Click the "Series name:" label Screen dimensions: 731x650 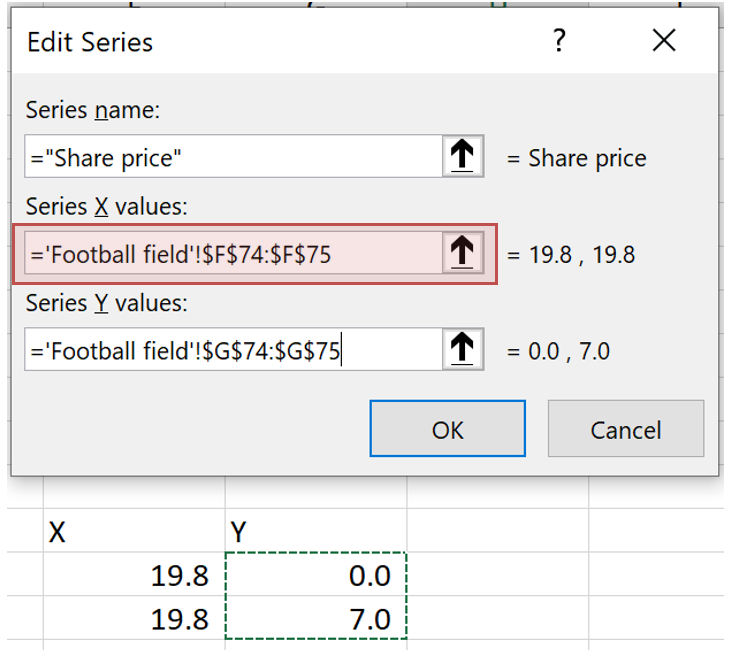point(93,110)
